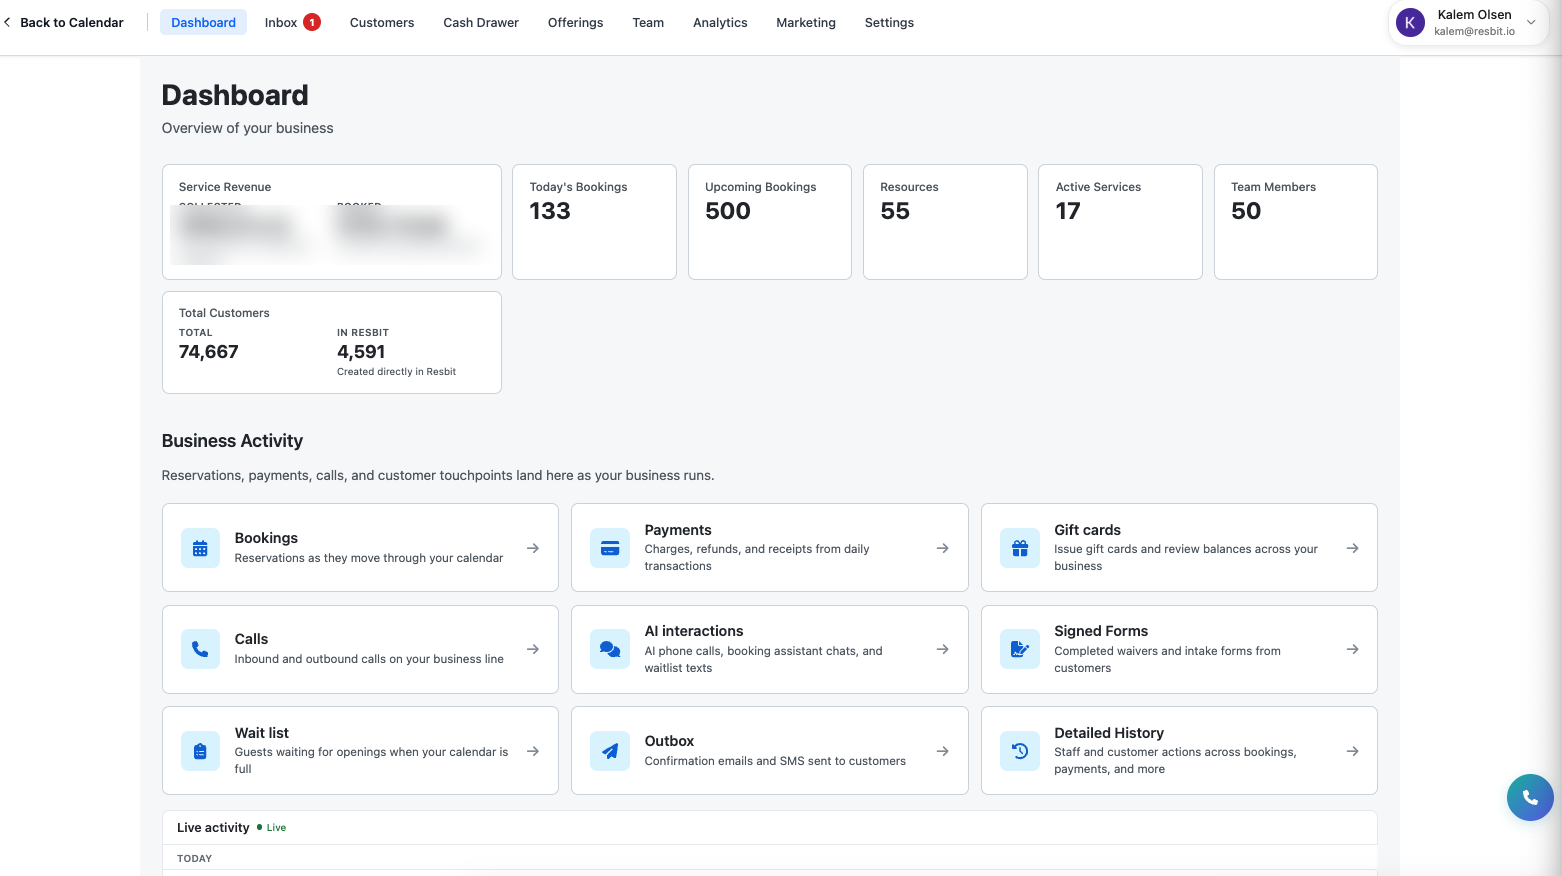Screen dimensions: 1562x876
Task: Click the Payments card icon
Action: [x=610, y=548]
